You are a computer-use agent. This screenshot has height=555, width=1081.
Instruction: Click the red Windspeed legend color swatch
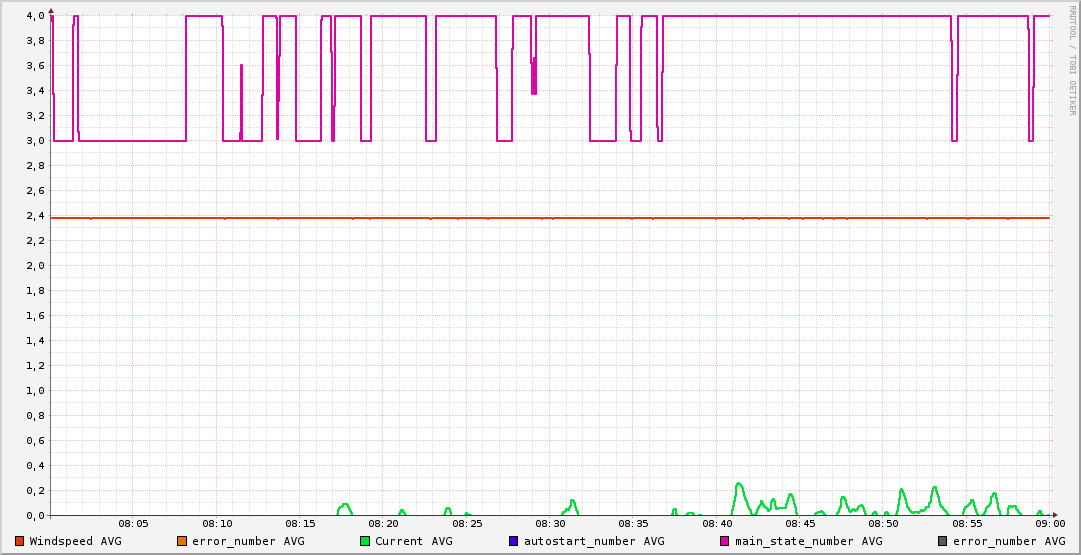(x=19, y=541)
